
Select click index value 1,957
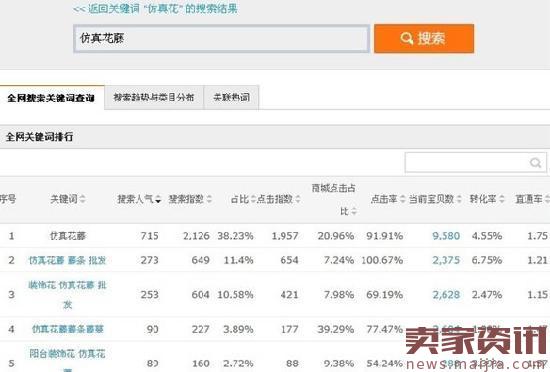click(285, 236)
